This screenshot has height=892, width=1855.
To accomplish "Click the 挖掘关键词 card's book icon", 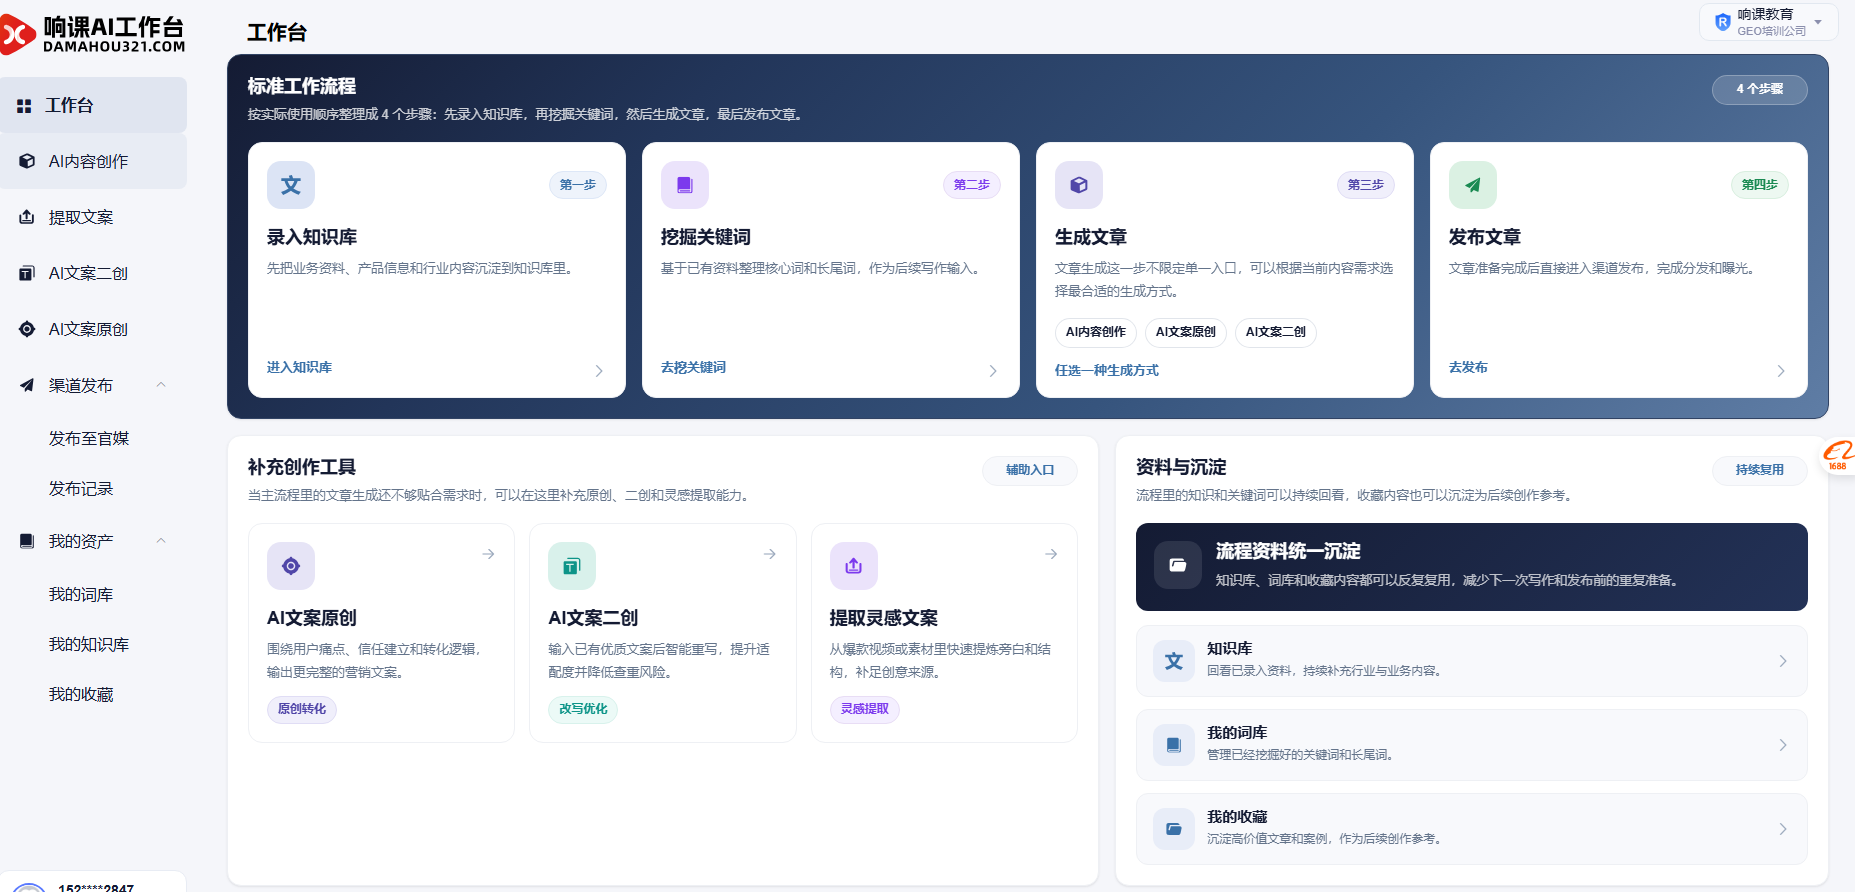I will click(x=685, y=185).
